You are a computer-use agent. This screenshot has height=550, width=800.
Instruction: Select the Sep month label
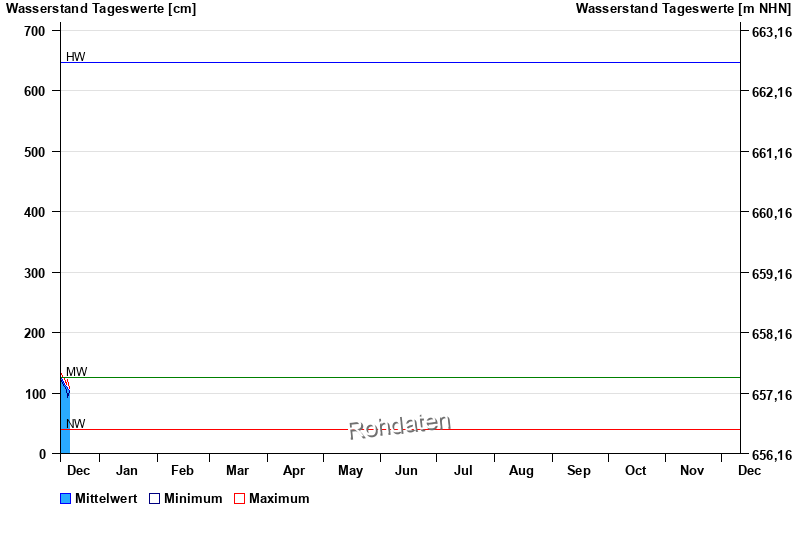(579, 471)
